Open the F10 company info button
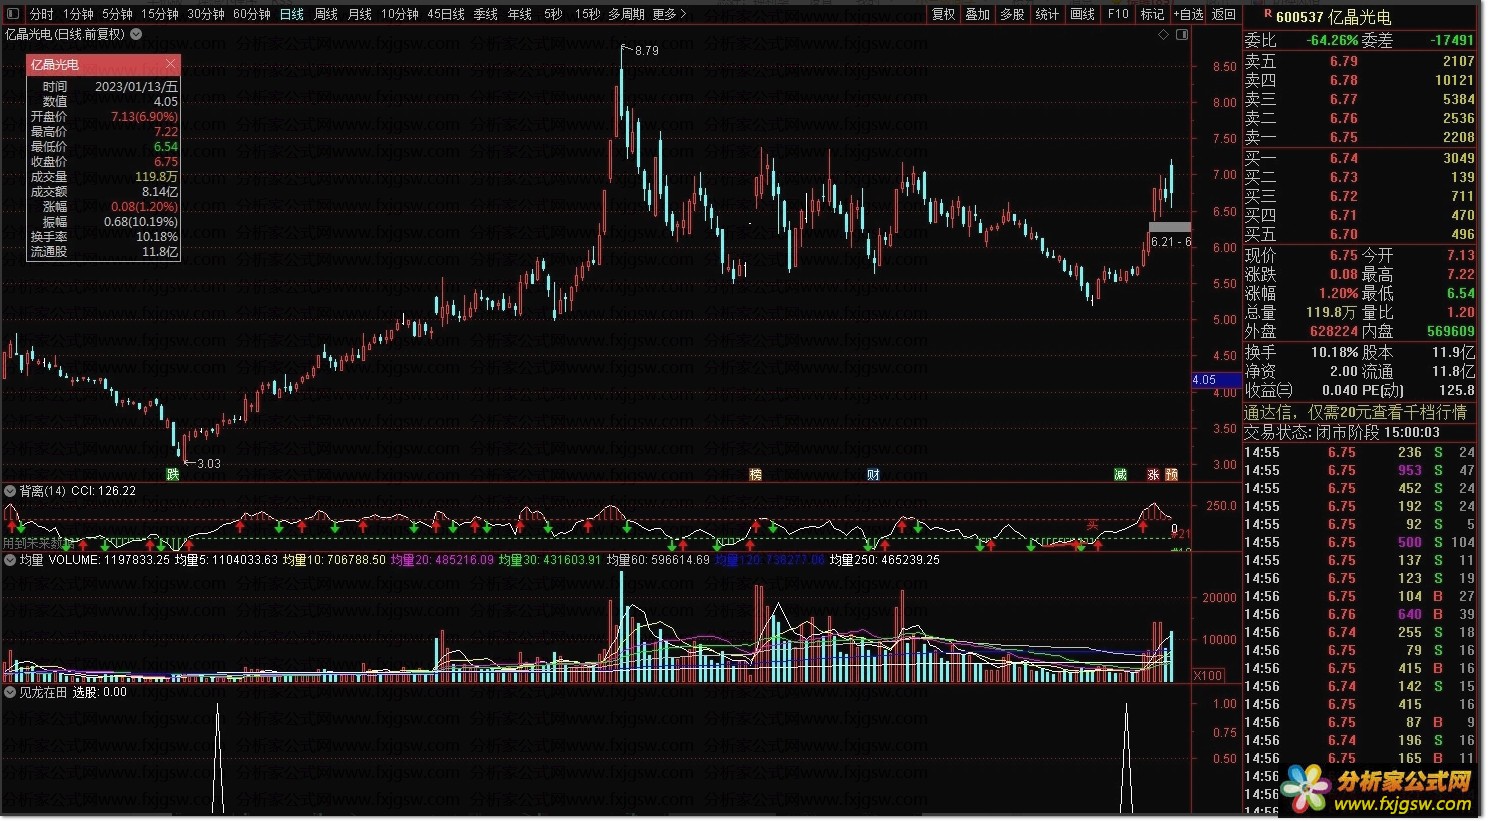 pyautogui.click(x=1118, y=14)
